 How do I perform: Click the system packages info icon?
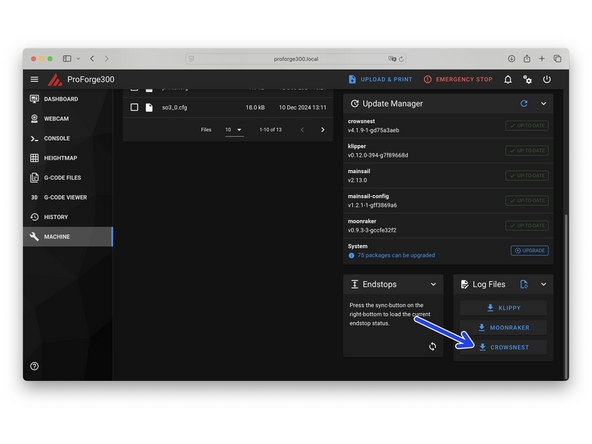(351, 256)
